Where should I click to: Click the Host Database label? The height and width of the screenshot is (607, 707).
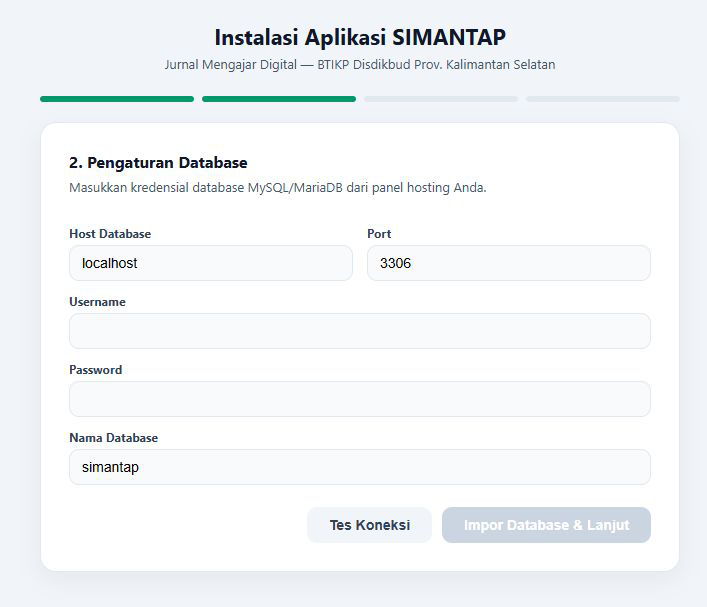click(x=110, y=234)
